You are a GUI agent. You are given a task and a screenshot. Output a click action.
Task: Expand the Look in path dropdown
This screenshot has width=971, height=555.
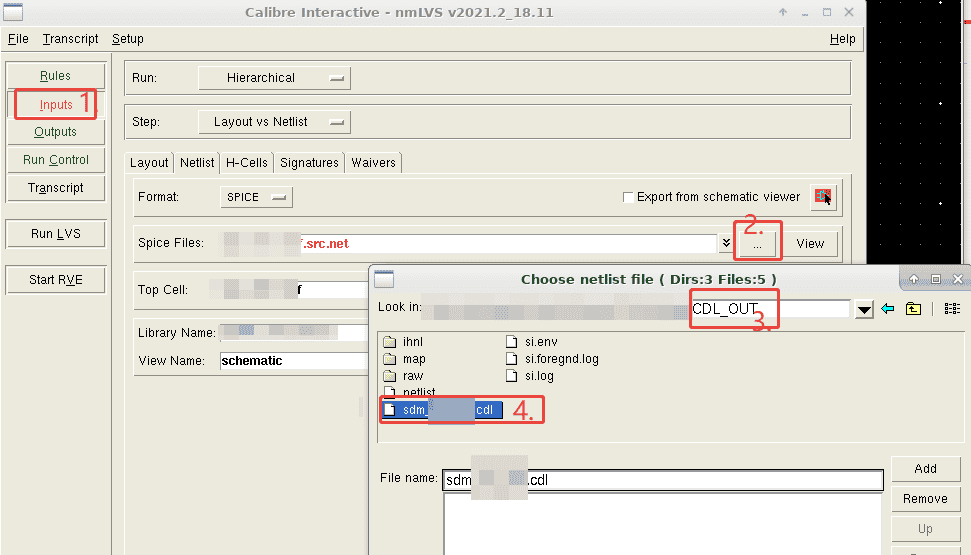864,310
